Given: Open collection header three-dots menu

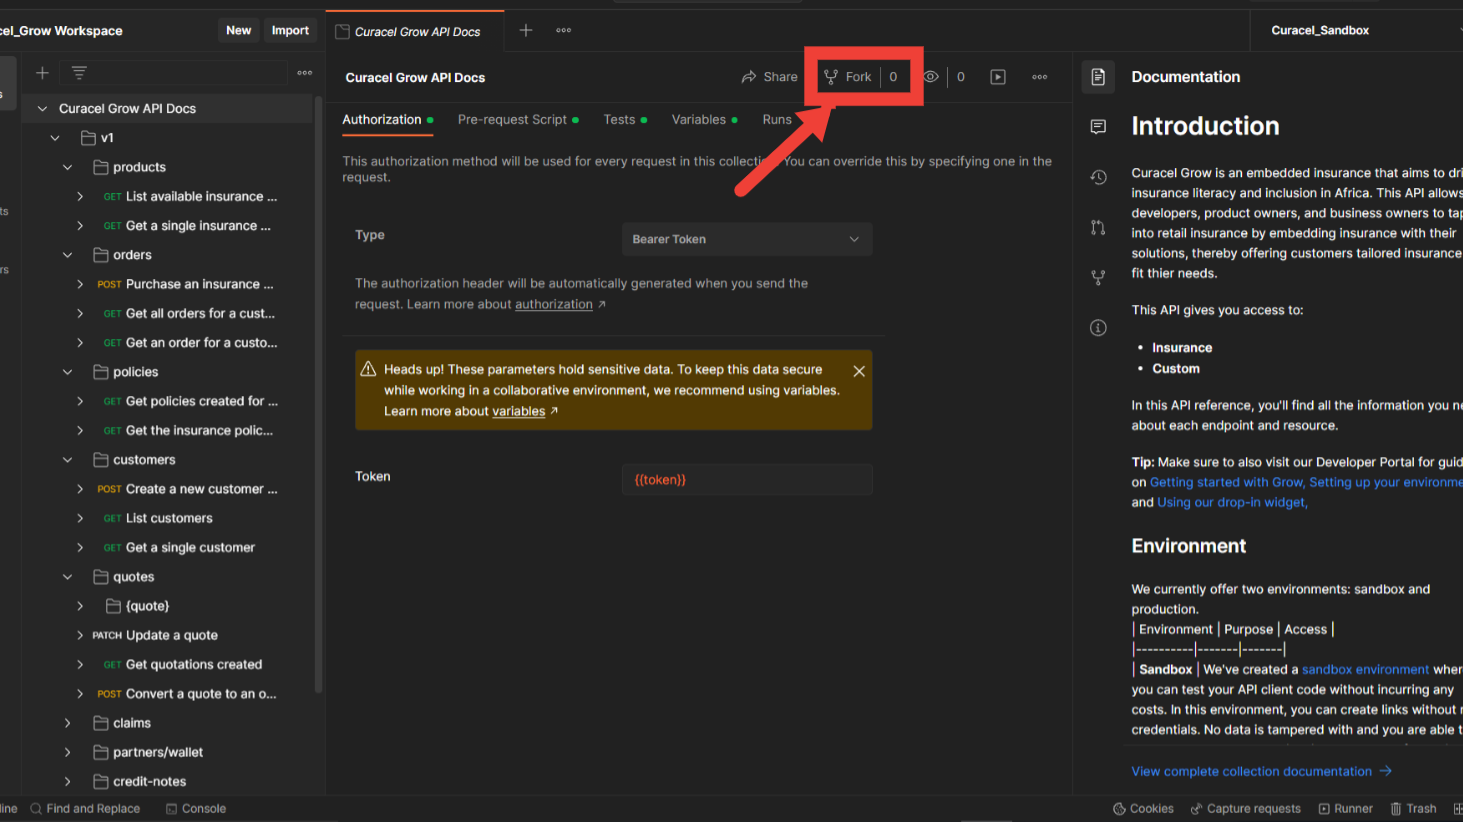Looking at the screenshot, I should point(1040,77).
